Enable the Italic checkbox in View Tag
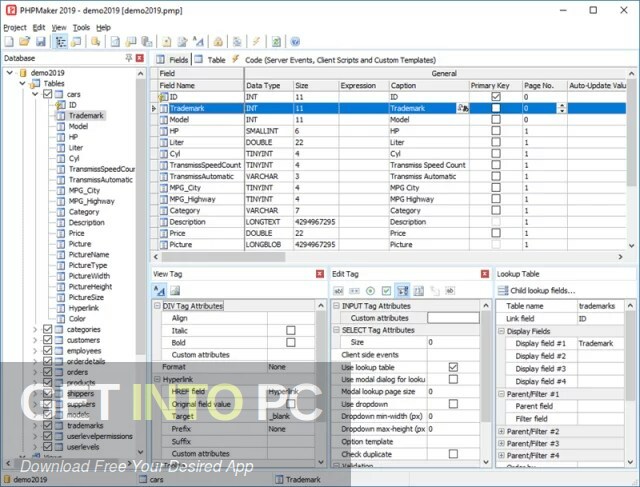The image size is (640, 487). 291,330
